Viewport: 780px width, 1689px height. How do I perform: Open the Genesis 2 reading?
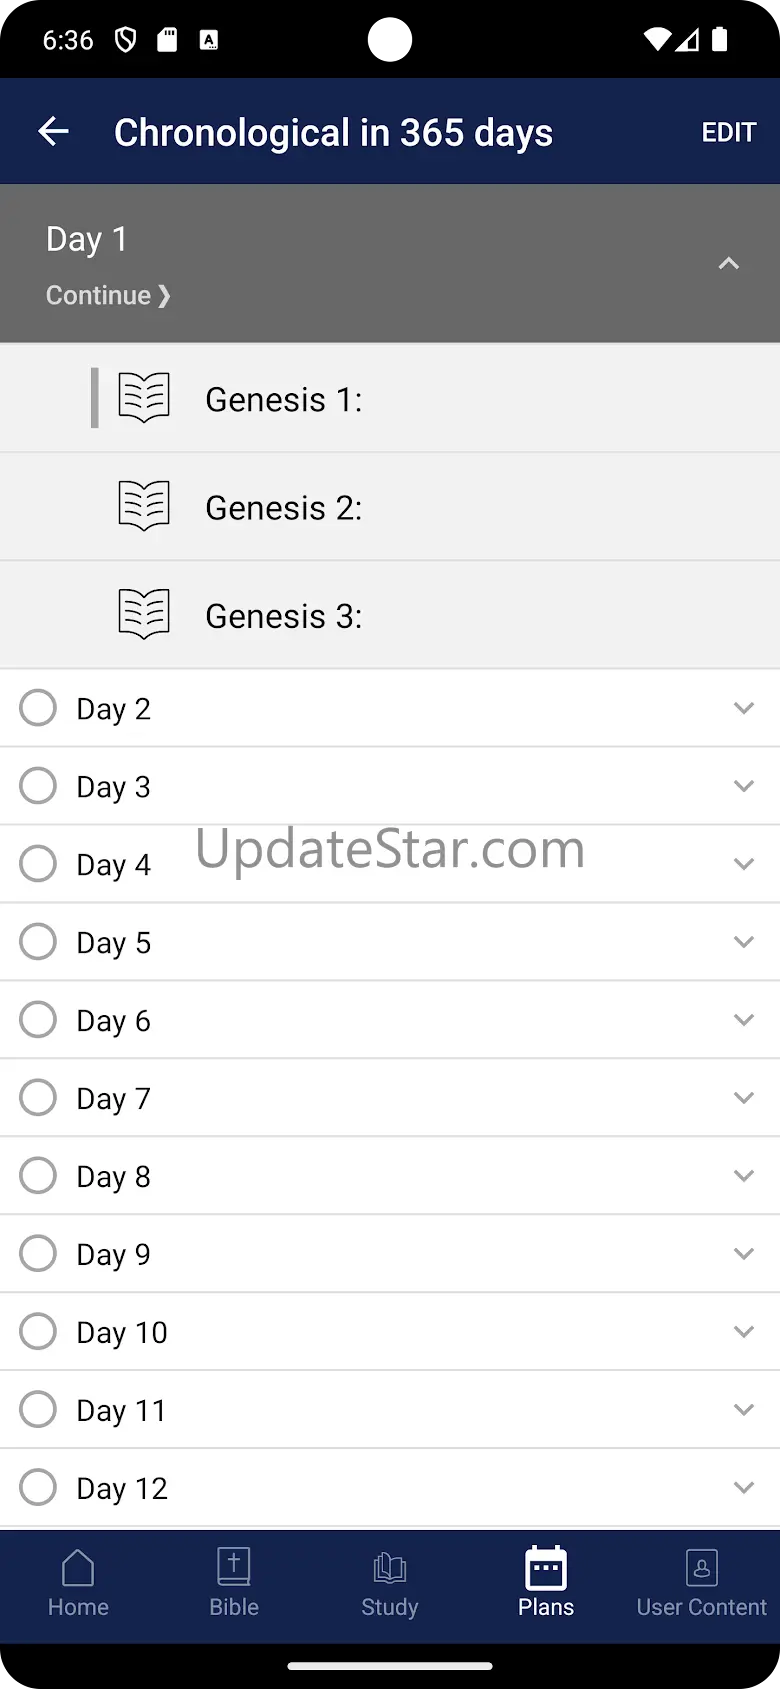pos(284,508)
